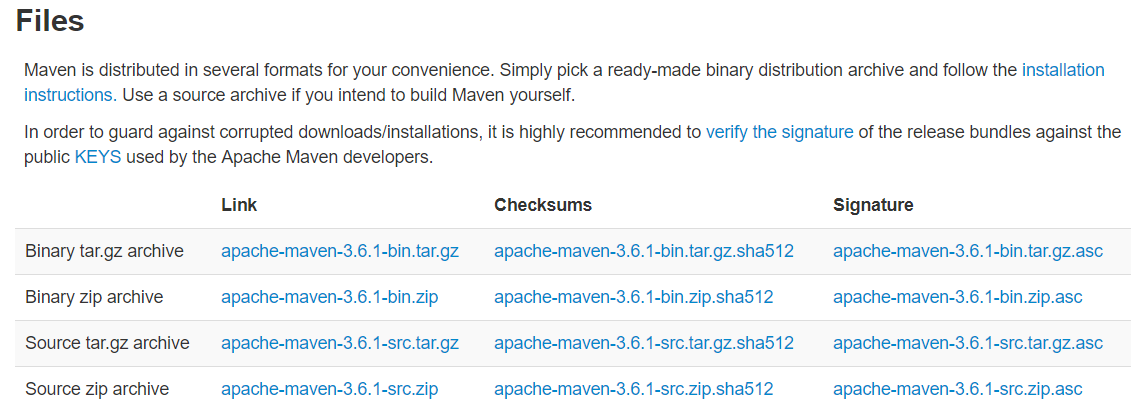This screenshot has height=408, width=1137.
Task: Download apache-maven-3.6.1-bin.zip archive
Action: click(x=329, y=297)
